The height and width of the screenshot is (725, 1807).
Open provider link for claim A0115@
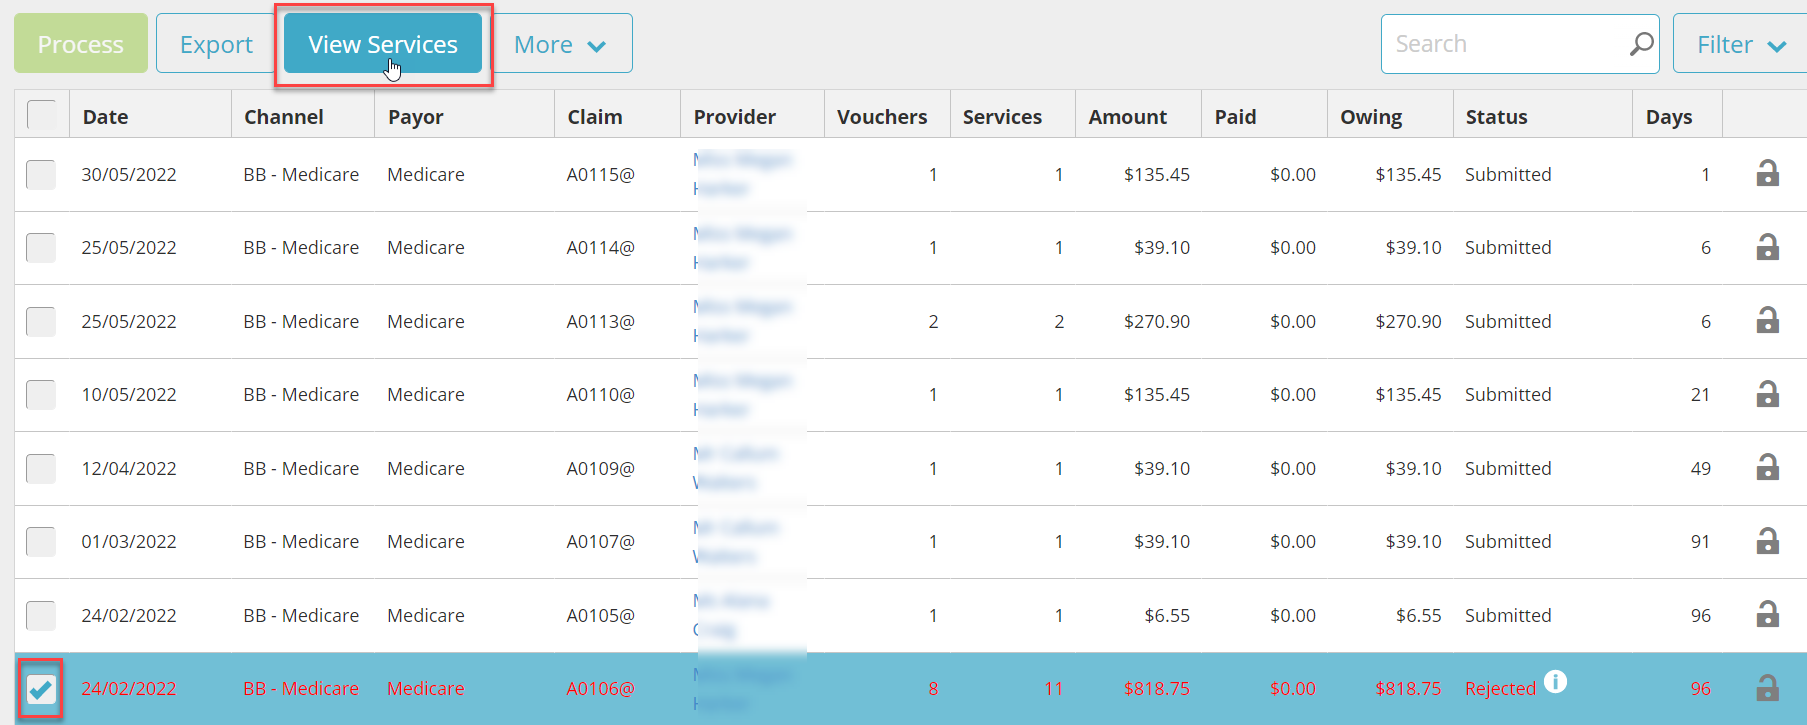pyautogui.click(x=742, y=174)
